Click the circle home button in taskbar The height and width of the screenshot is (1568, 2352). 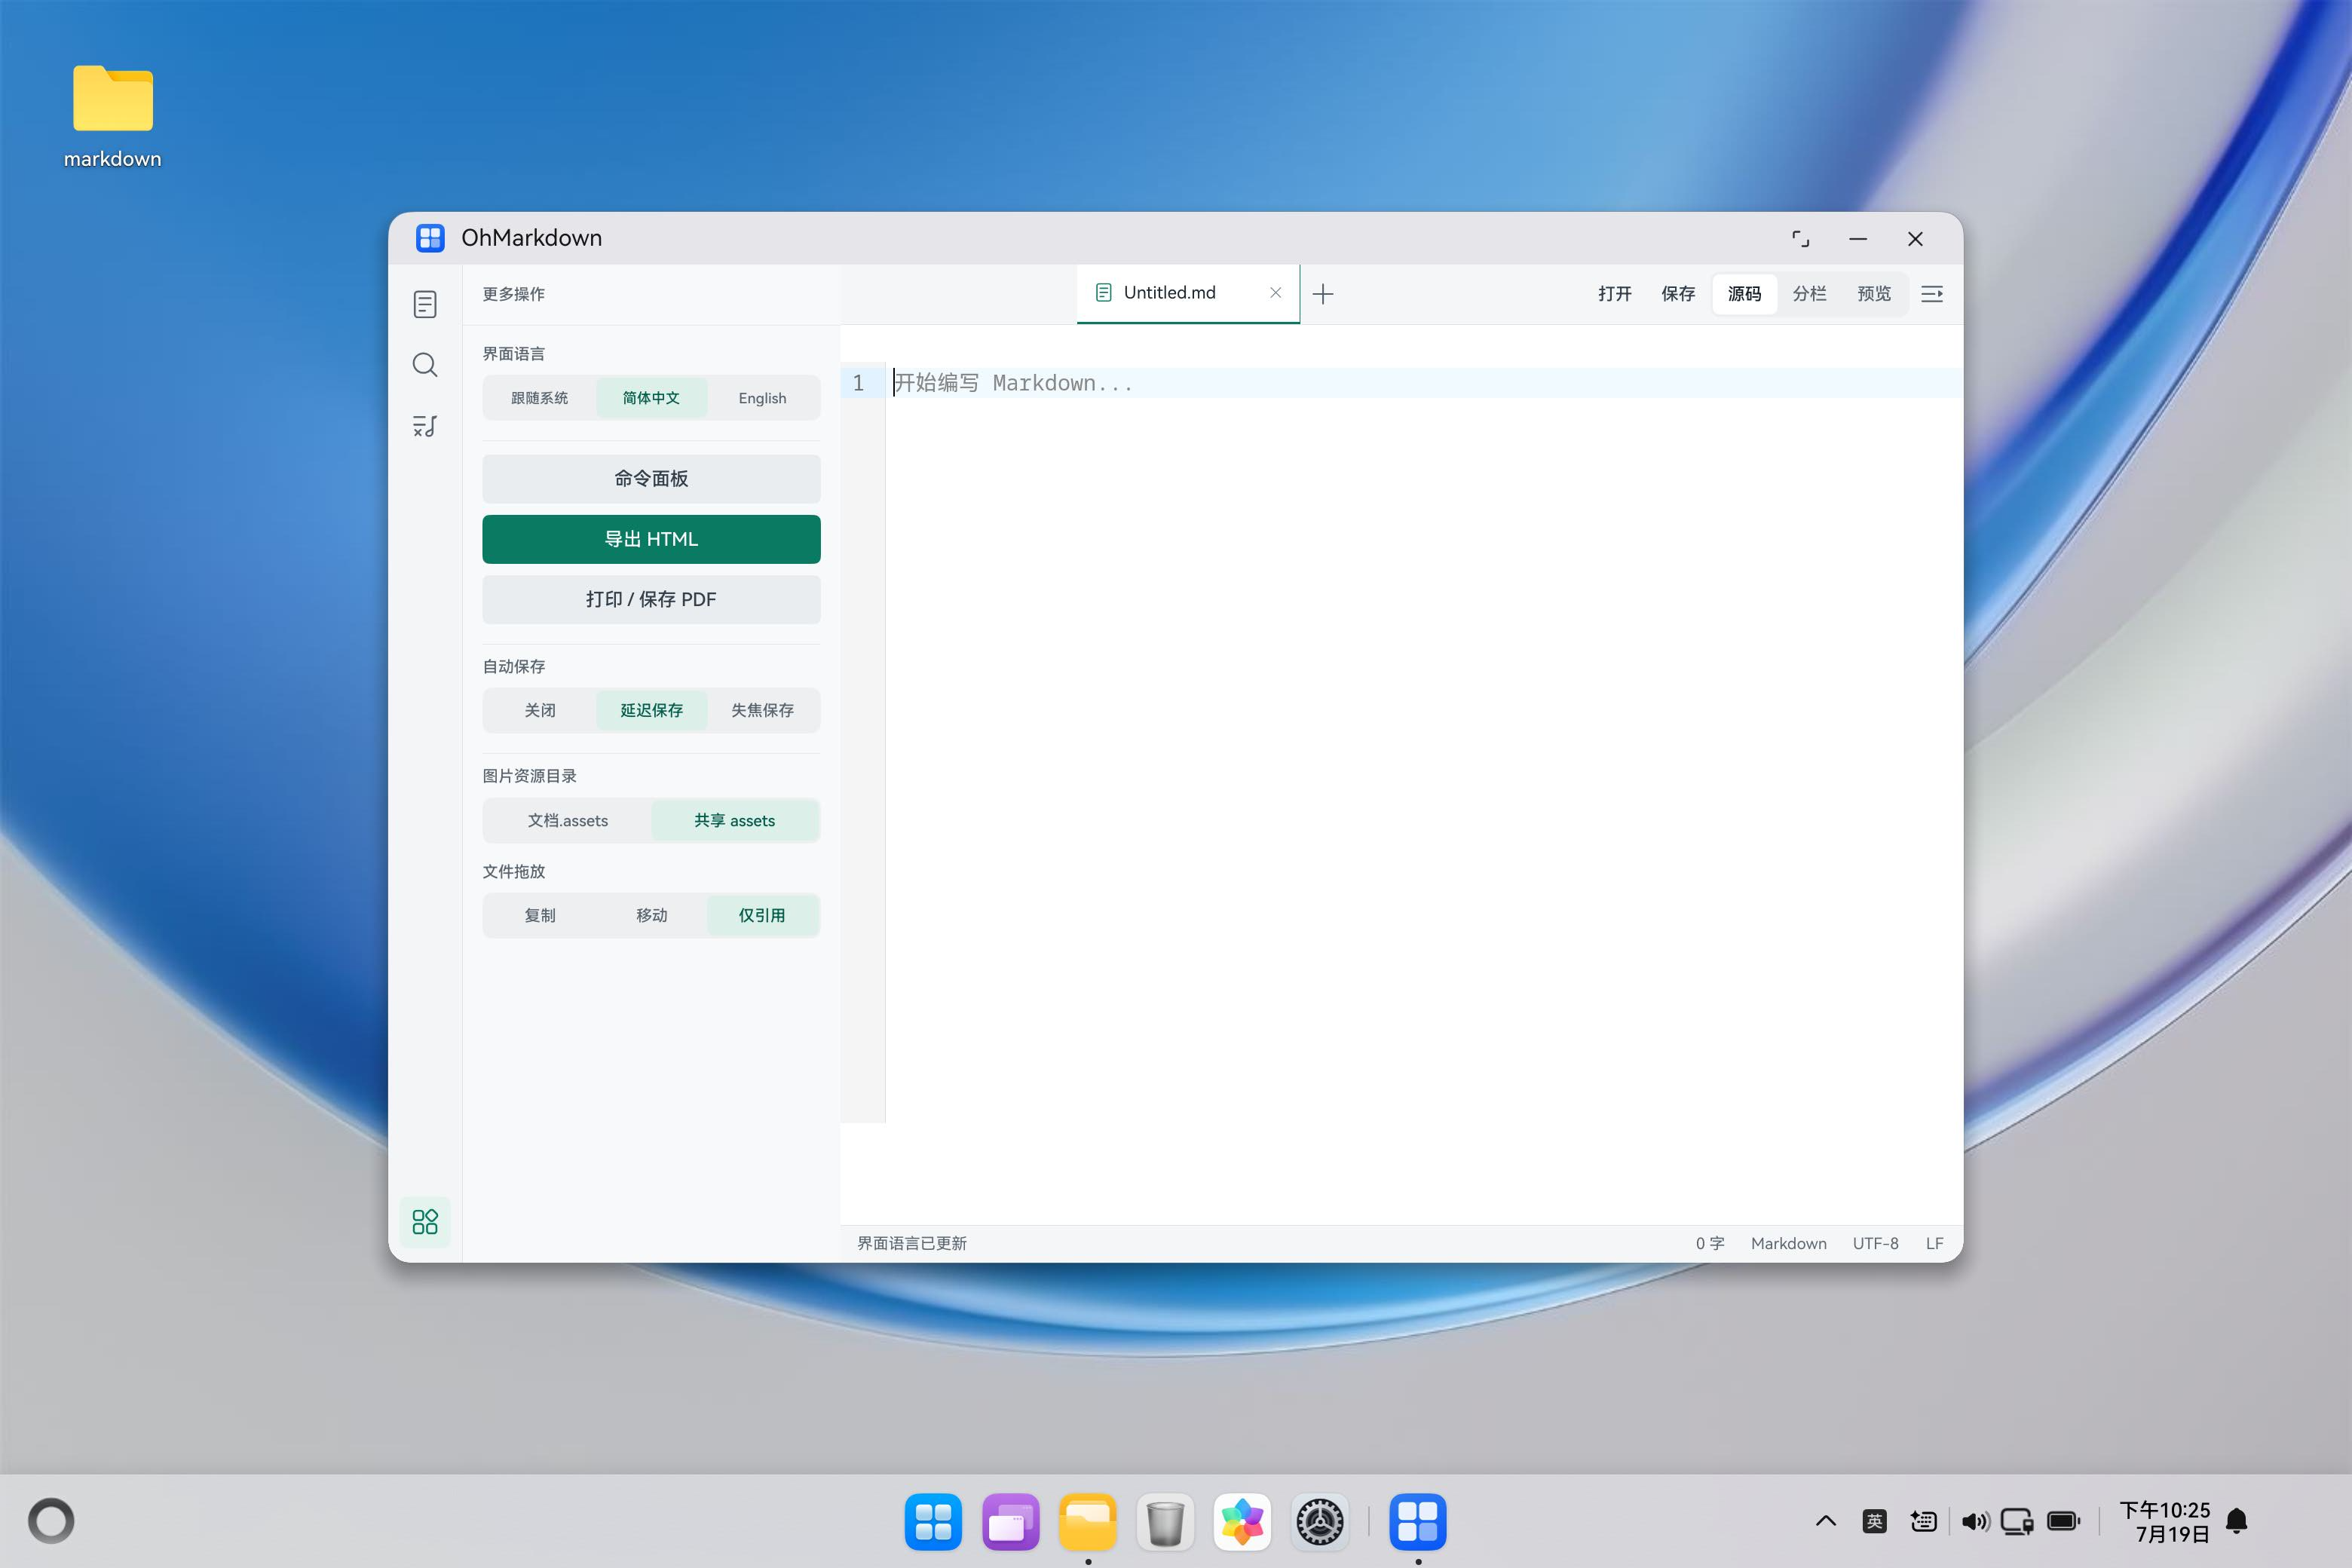click(51, 1521)
